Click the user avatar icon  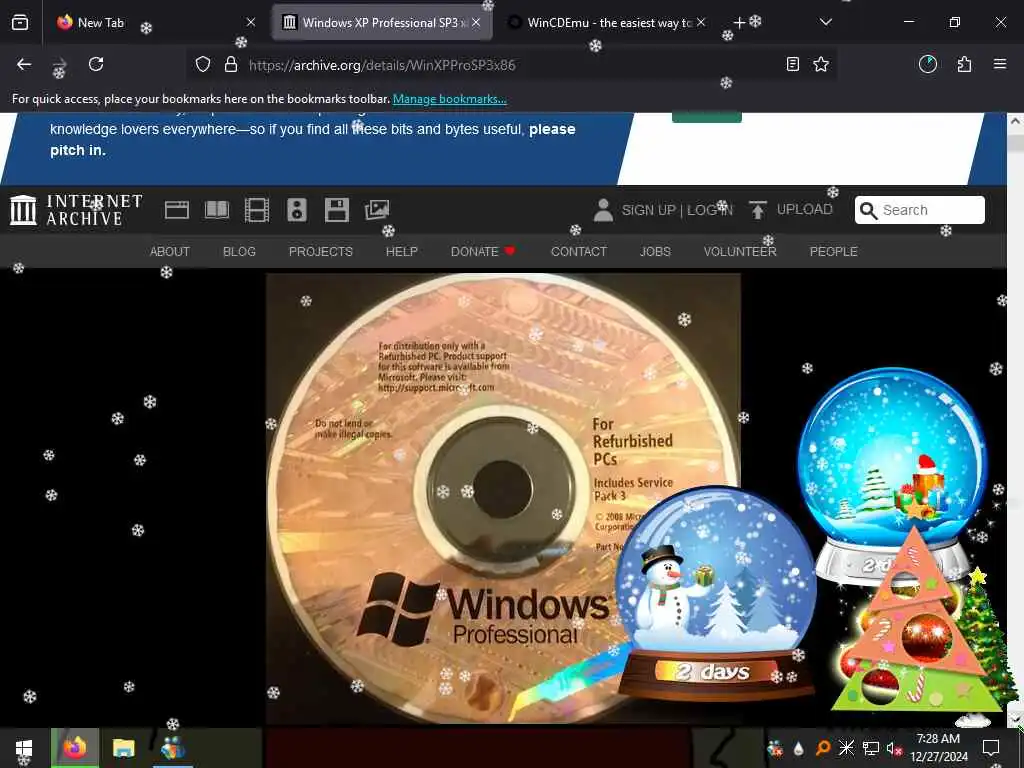tap(603, 210)
